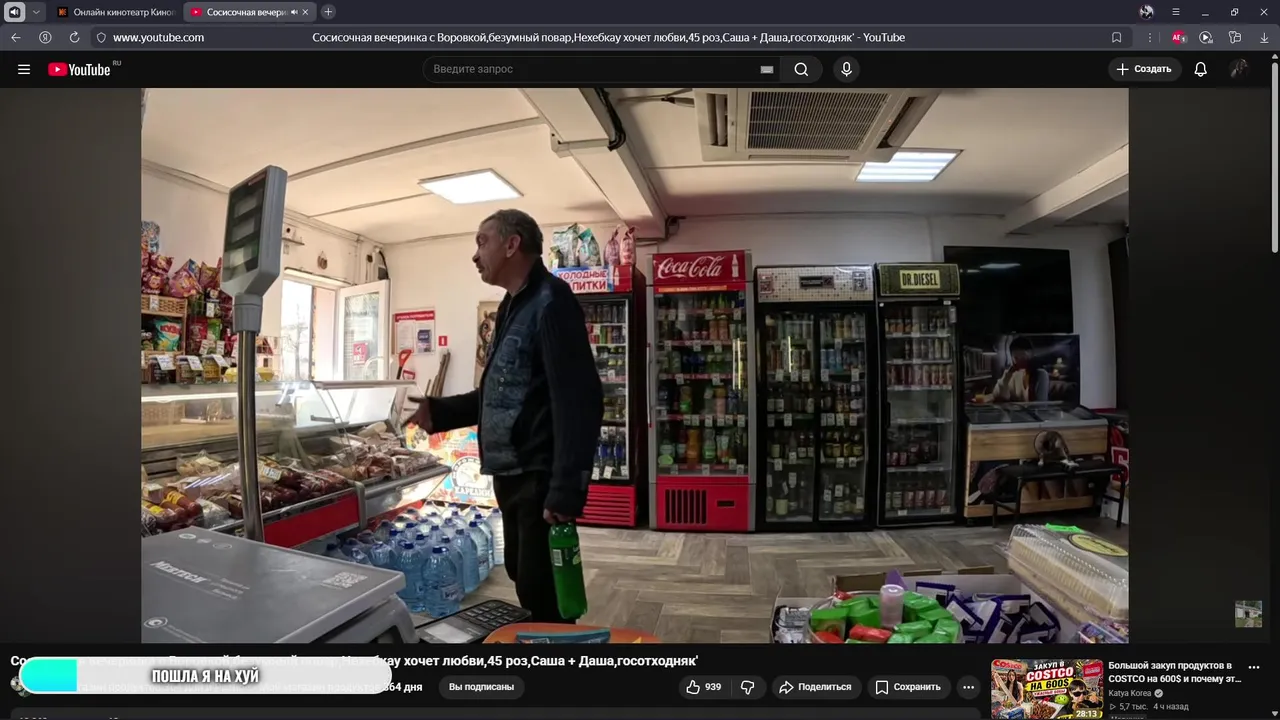Open the on-screen keyboard in search box
1280x720 pixels.
[767, 69]
